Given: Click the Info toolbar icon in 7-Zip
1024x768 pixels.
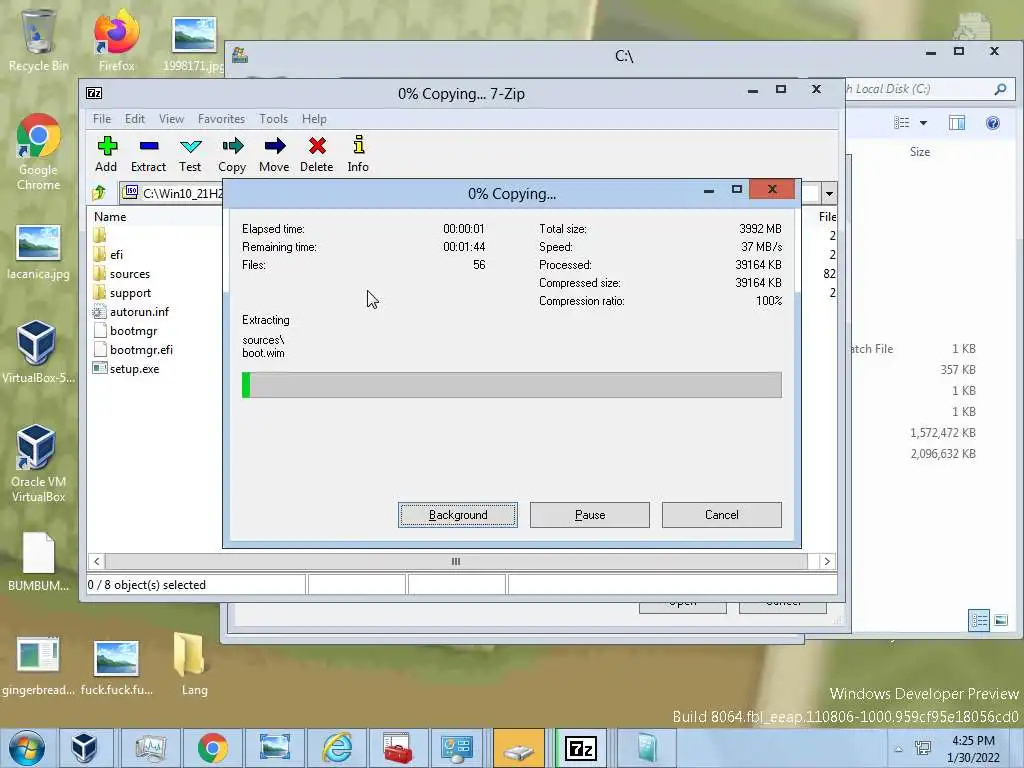Looking at the screenshot, I should pos(358,154).
